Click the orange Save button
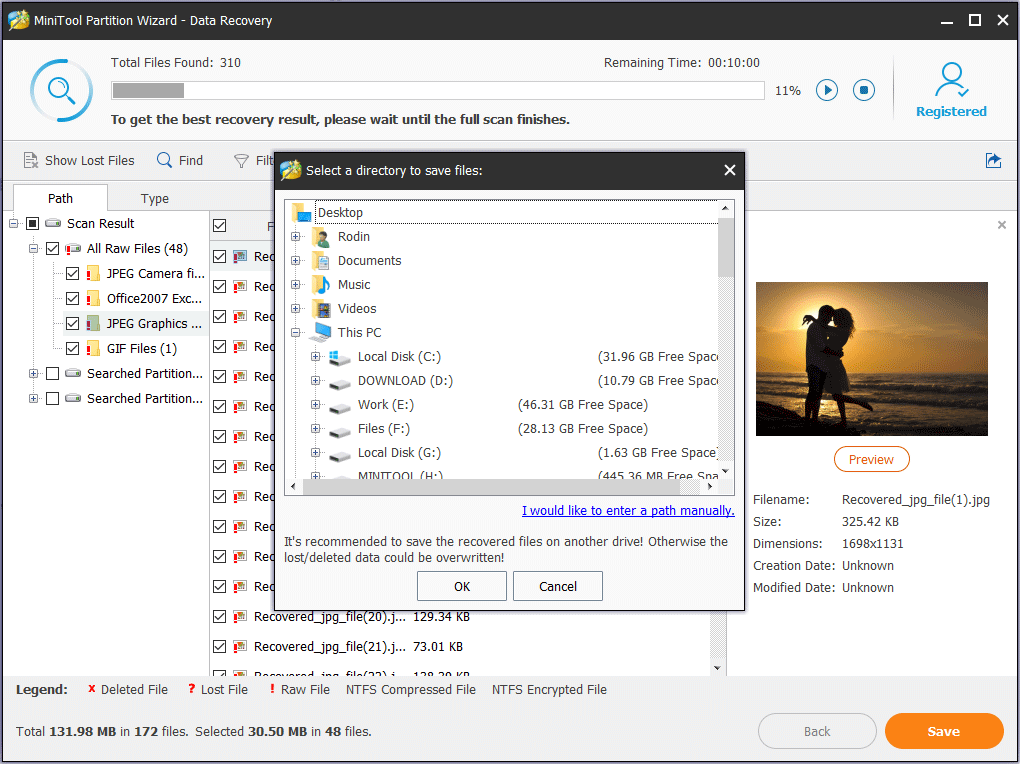This screenshot has width=1020, height=764. [x=944, y=731]
